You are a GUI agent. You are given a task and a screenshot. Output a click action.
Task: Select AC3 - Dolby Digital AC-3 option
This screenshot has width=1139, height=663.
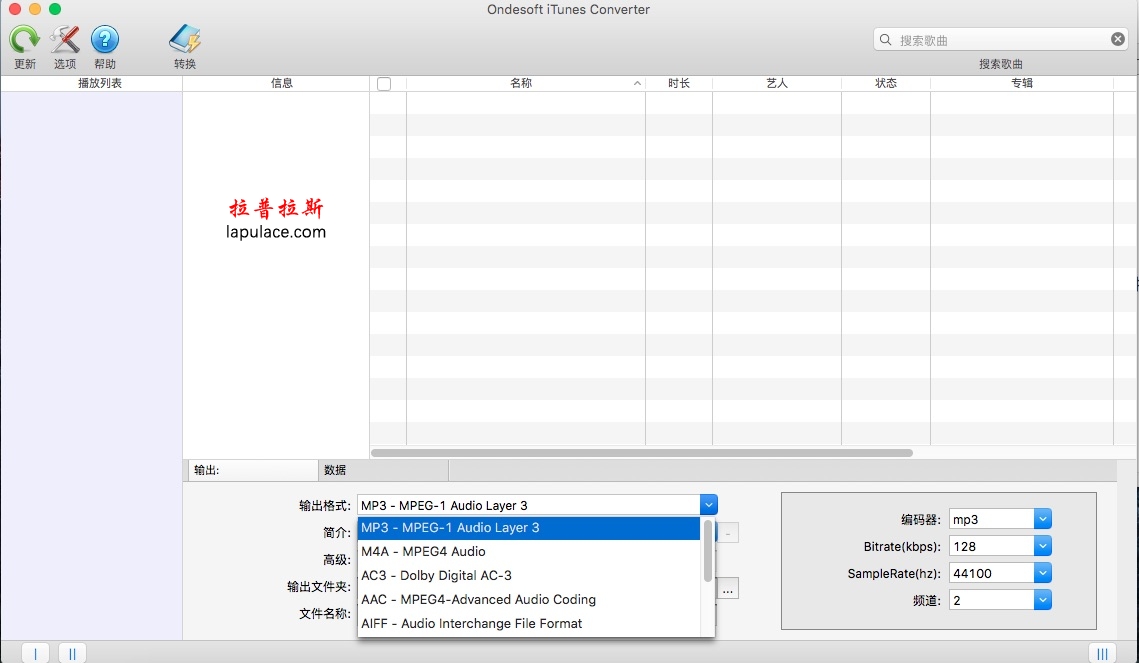point(529,575)
